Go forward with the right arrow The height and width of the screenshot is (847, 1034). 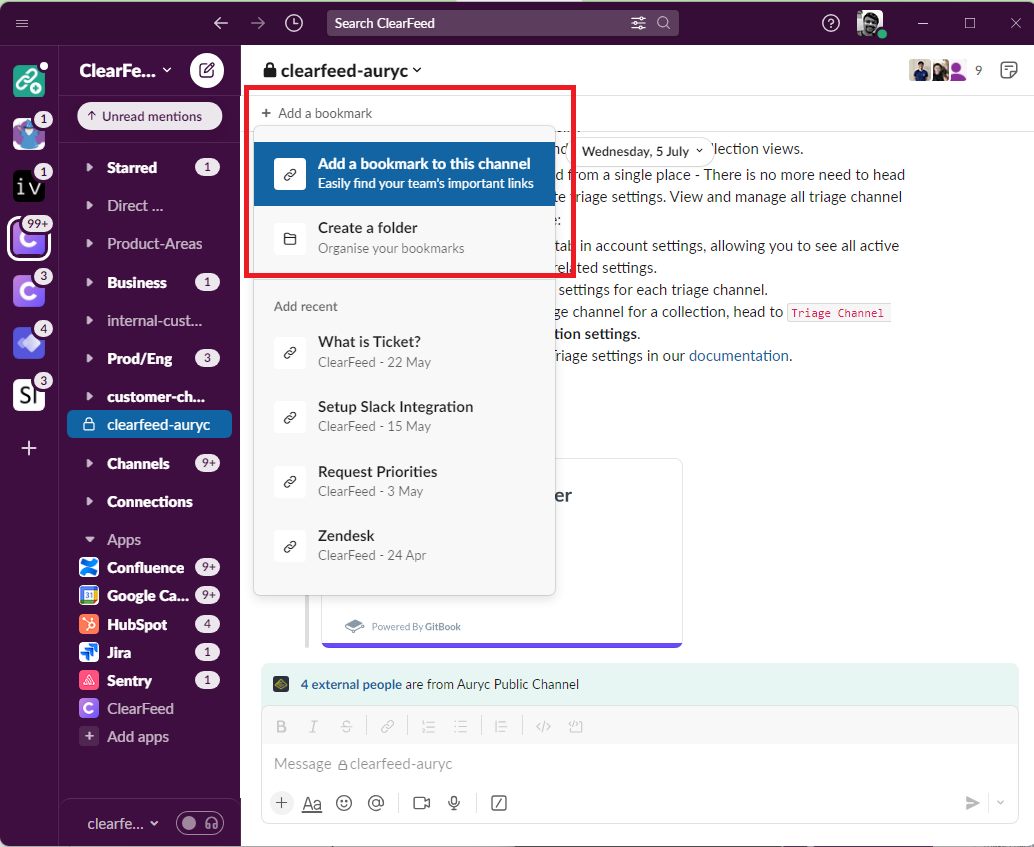[258, 23]
